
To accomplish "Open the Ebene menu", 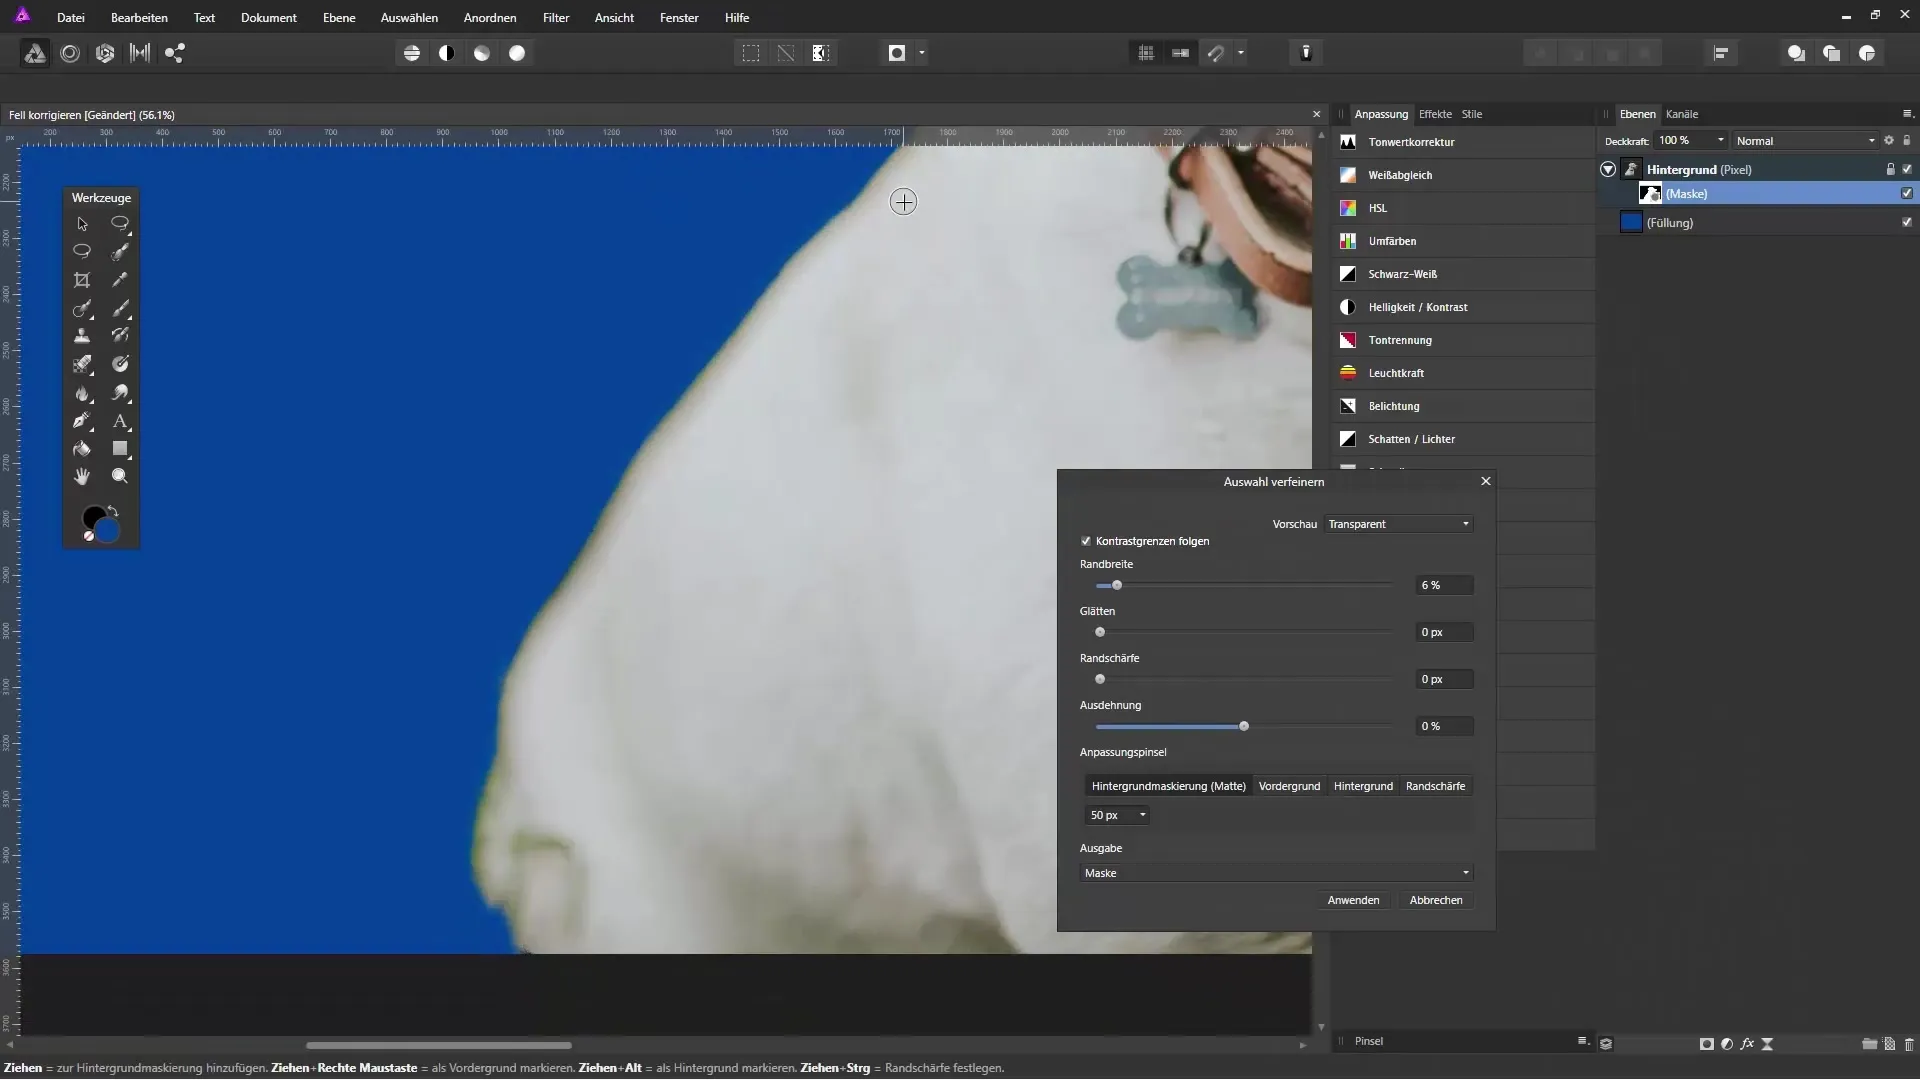I will coord(339,18).
